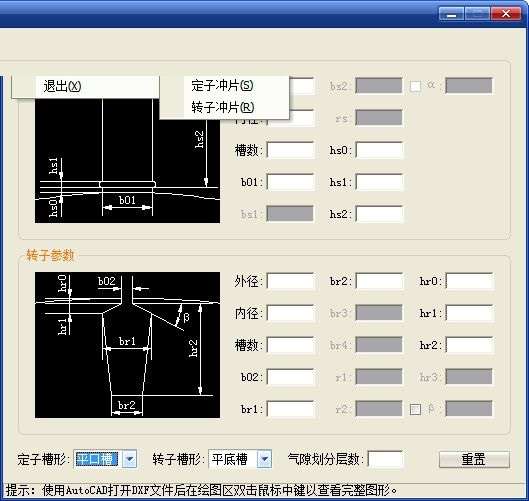Focus the 气隙划分层数 input field
Viewport: 529px width, 501px height.
tap(385, 459)
